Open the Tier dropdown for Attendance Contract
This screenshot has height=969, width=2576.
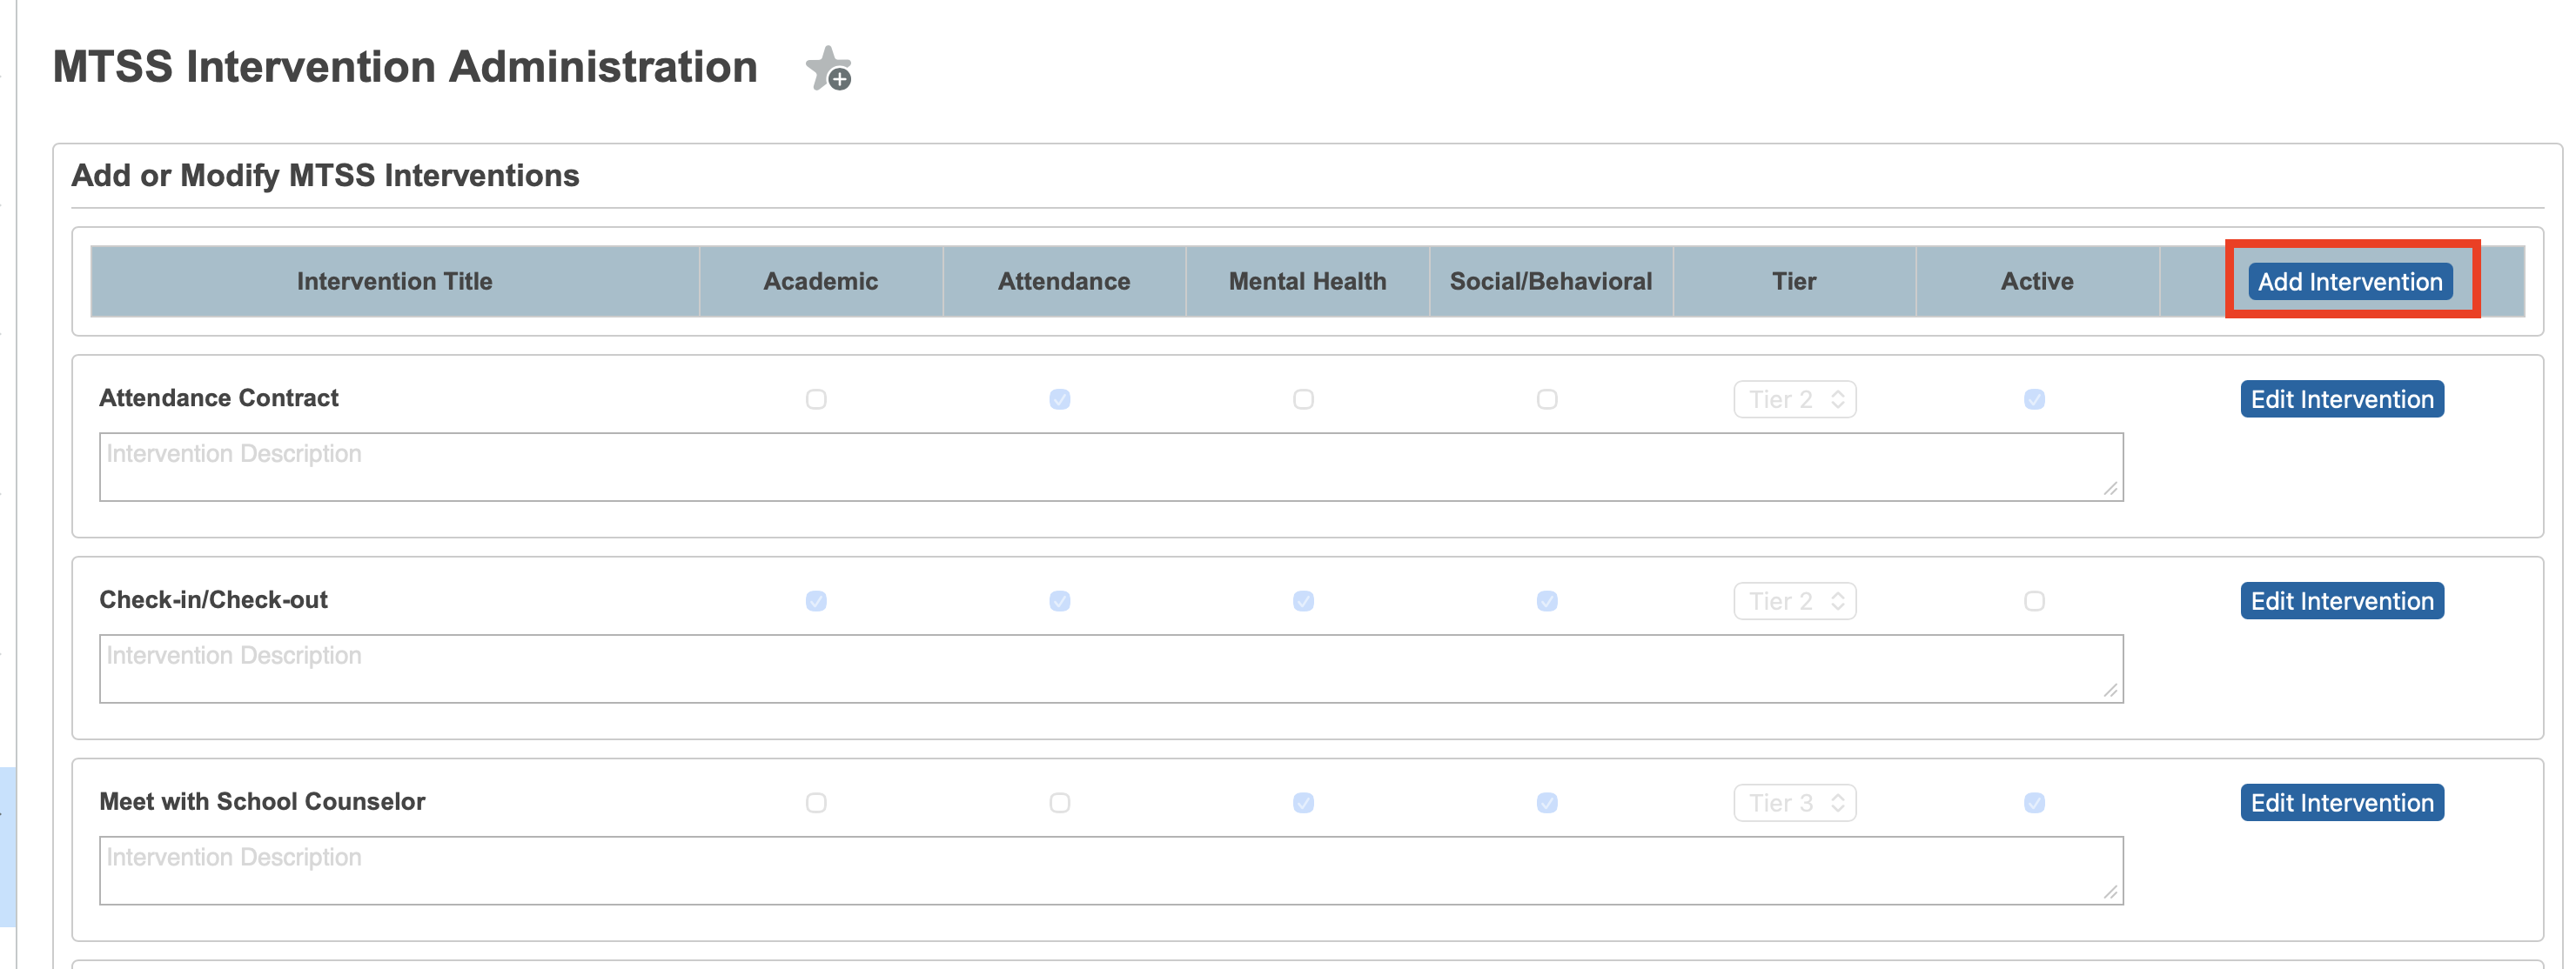click(1795, 398)
